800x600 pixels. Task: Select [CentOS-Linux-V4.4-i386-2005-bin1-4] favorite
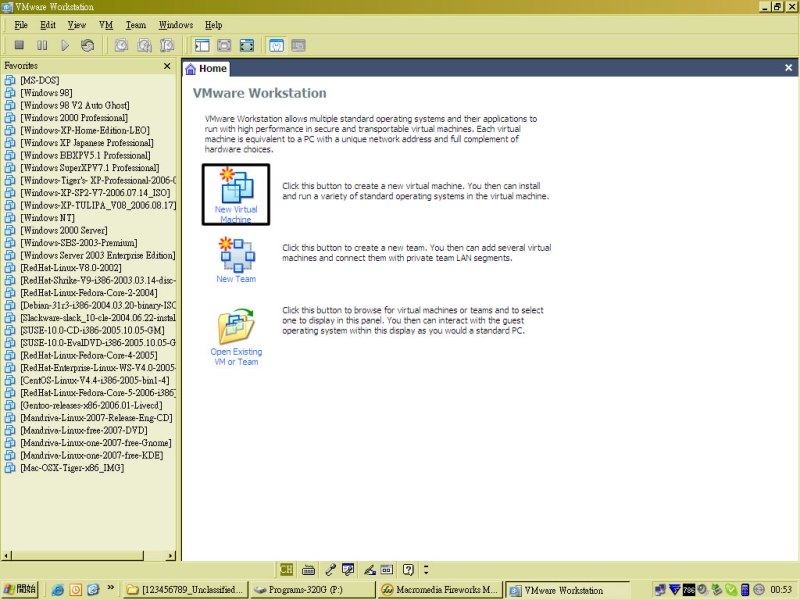[x=94, y=380]
